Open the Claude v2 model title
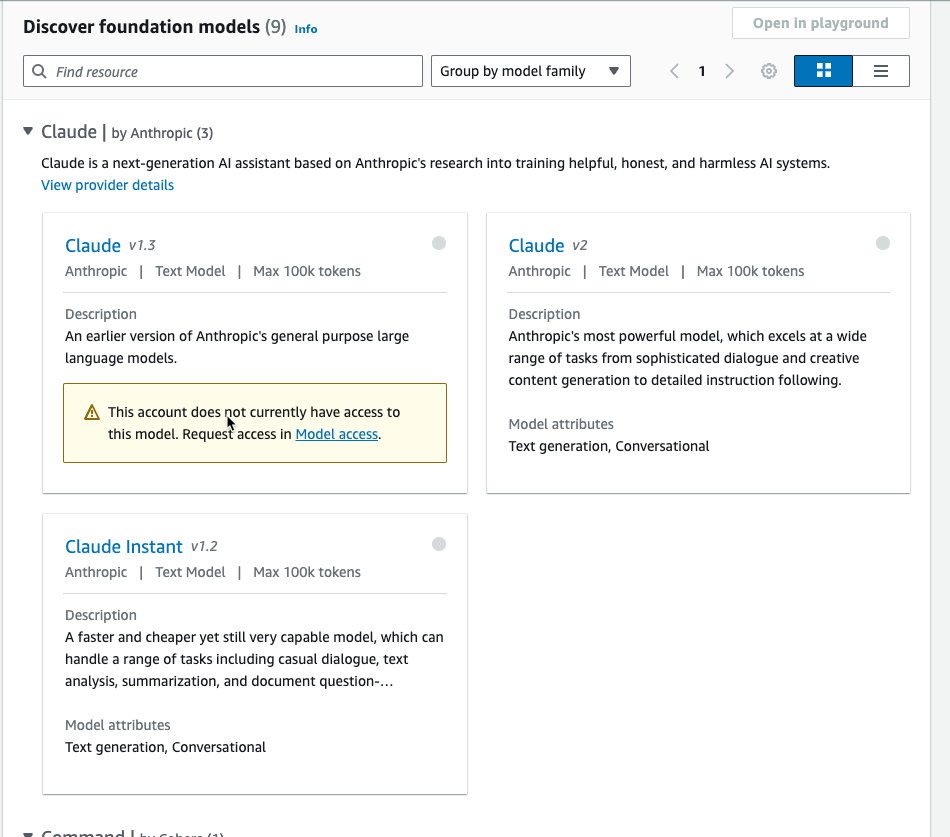 (x=536, y=245)
